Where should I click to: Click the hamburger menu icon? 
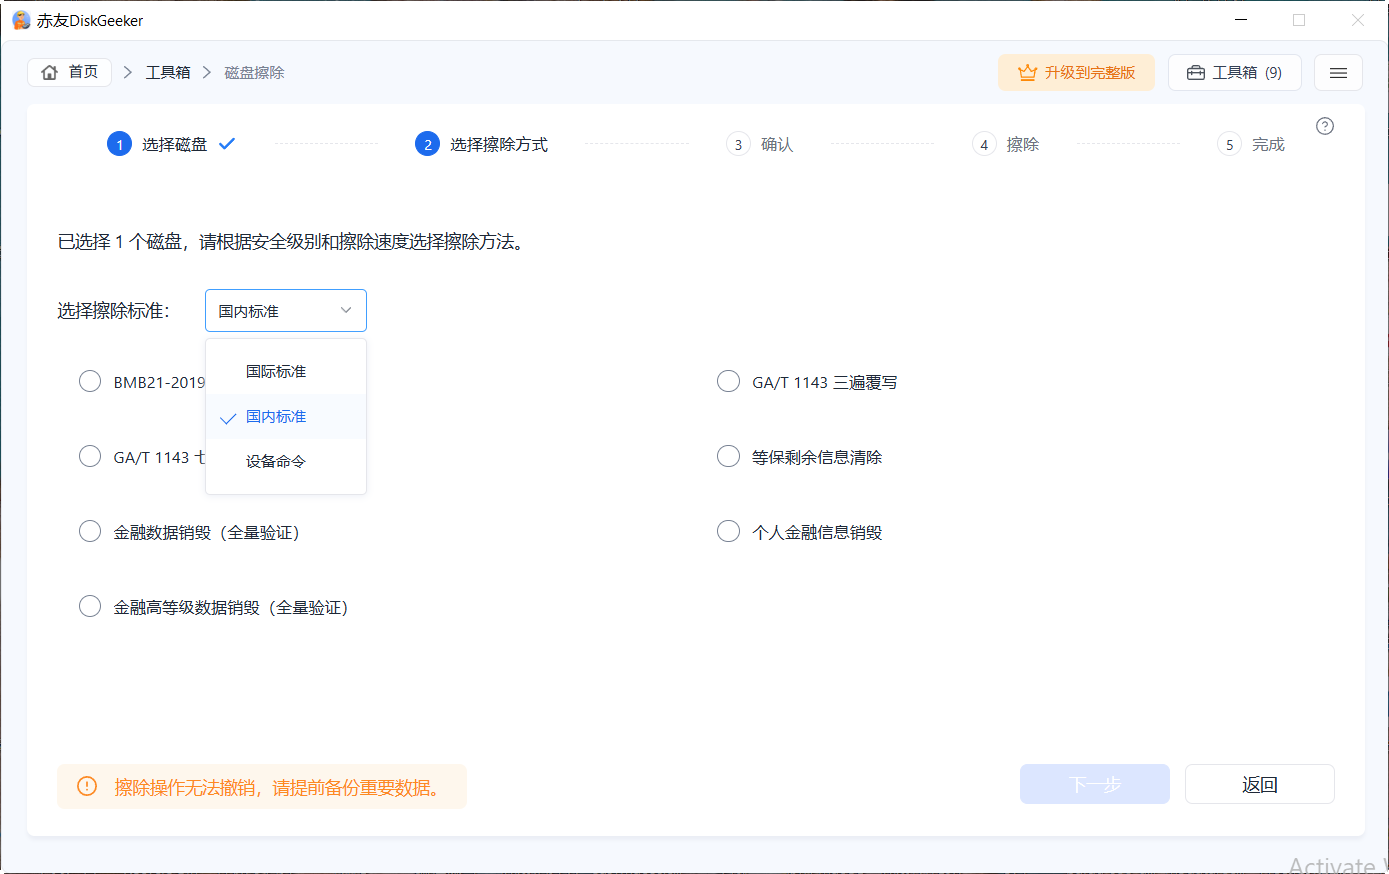pyautogui.click(x=1338, y=73)
